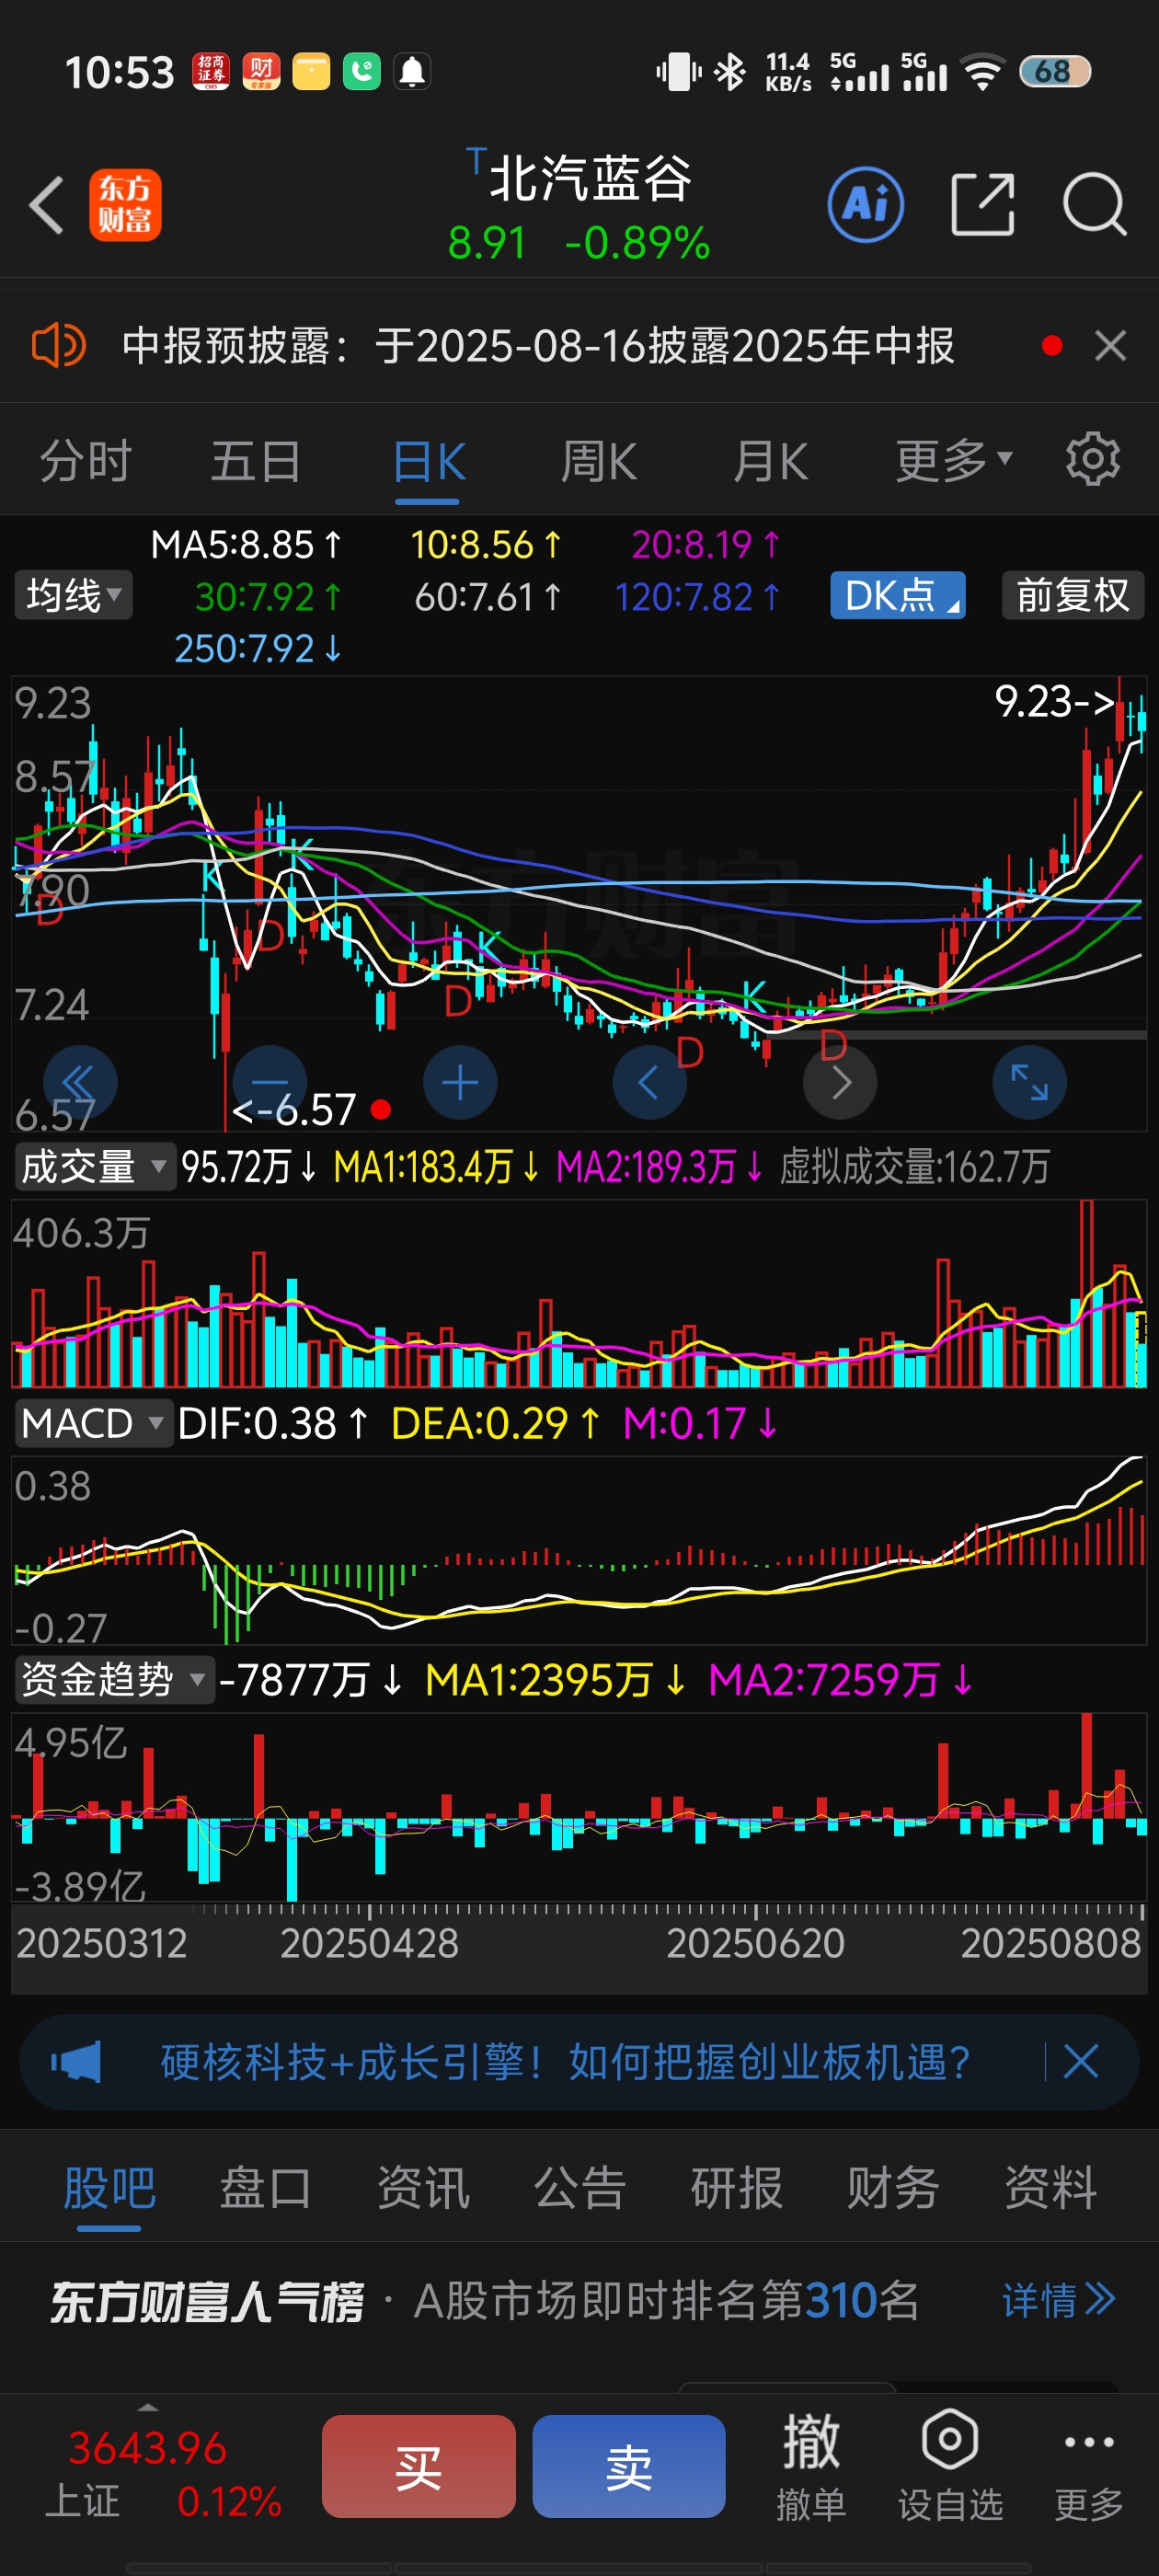The width and height of the screenshot is (1159, 2576).
Task: Tap the MA5:8.85 value
Action: pos(246,545)
